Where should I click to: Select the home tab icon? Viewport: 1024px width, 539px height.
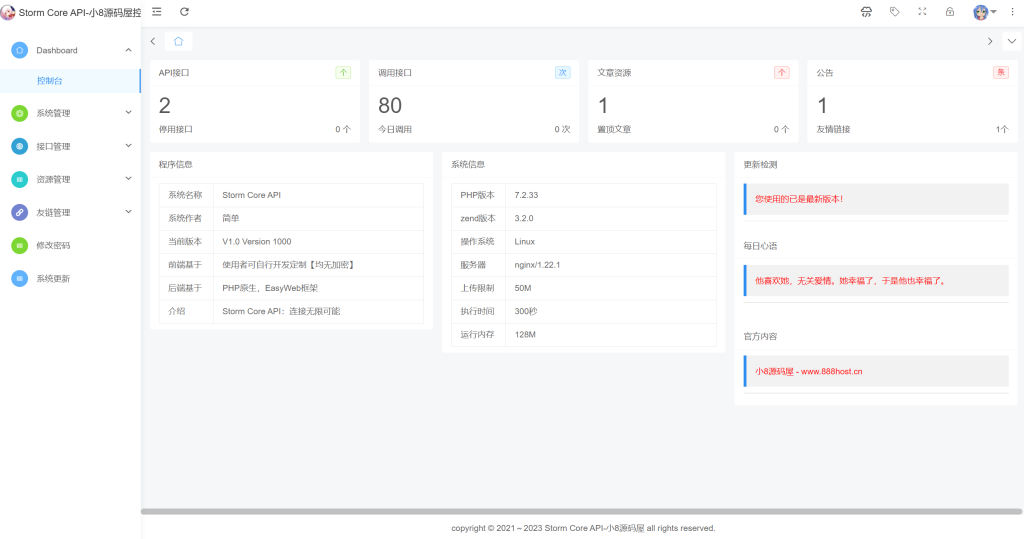pos(178,41)
